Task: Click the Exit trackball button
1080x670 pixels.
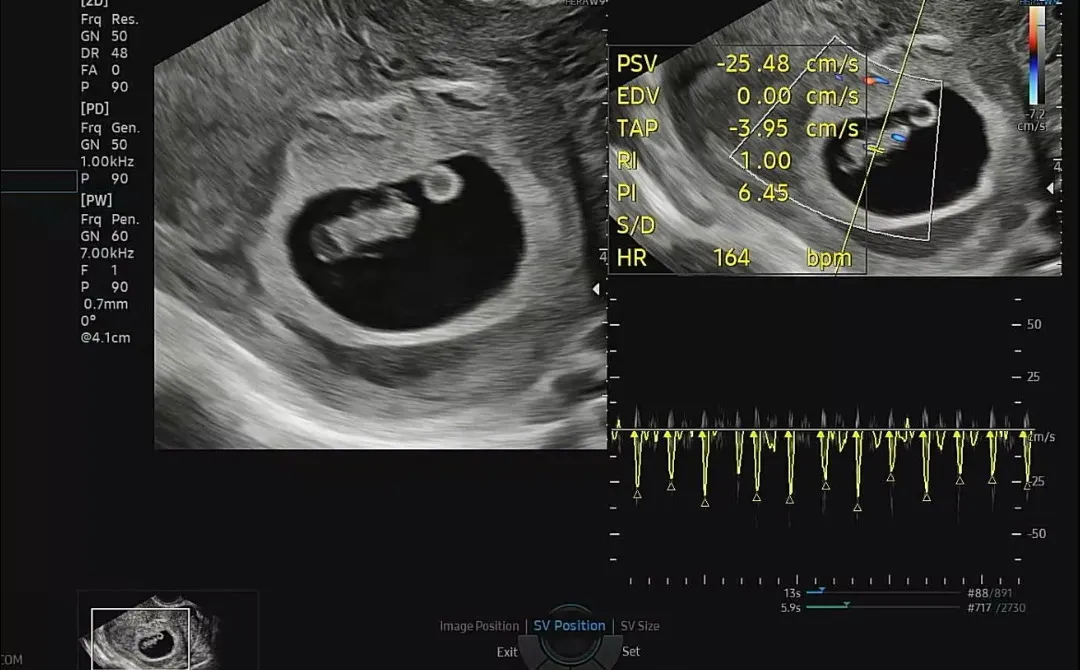Action: [x=507, y=651]
